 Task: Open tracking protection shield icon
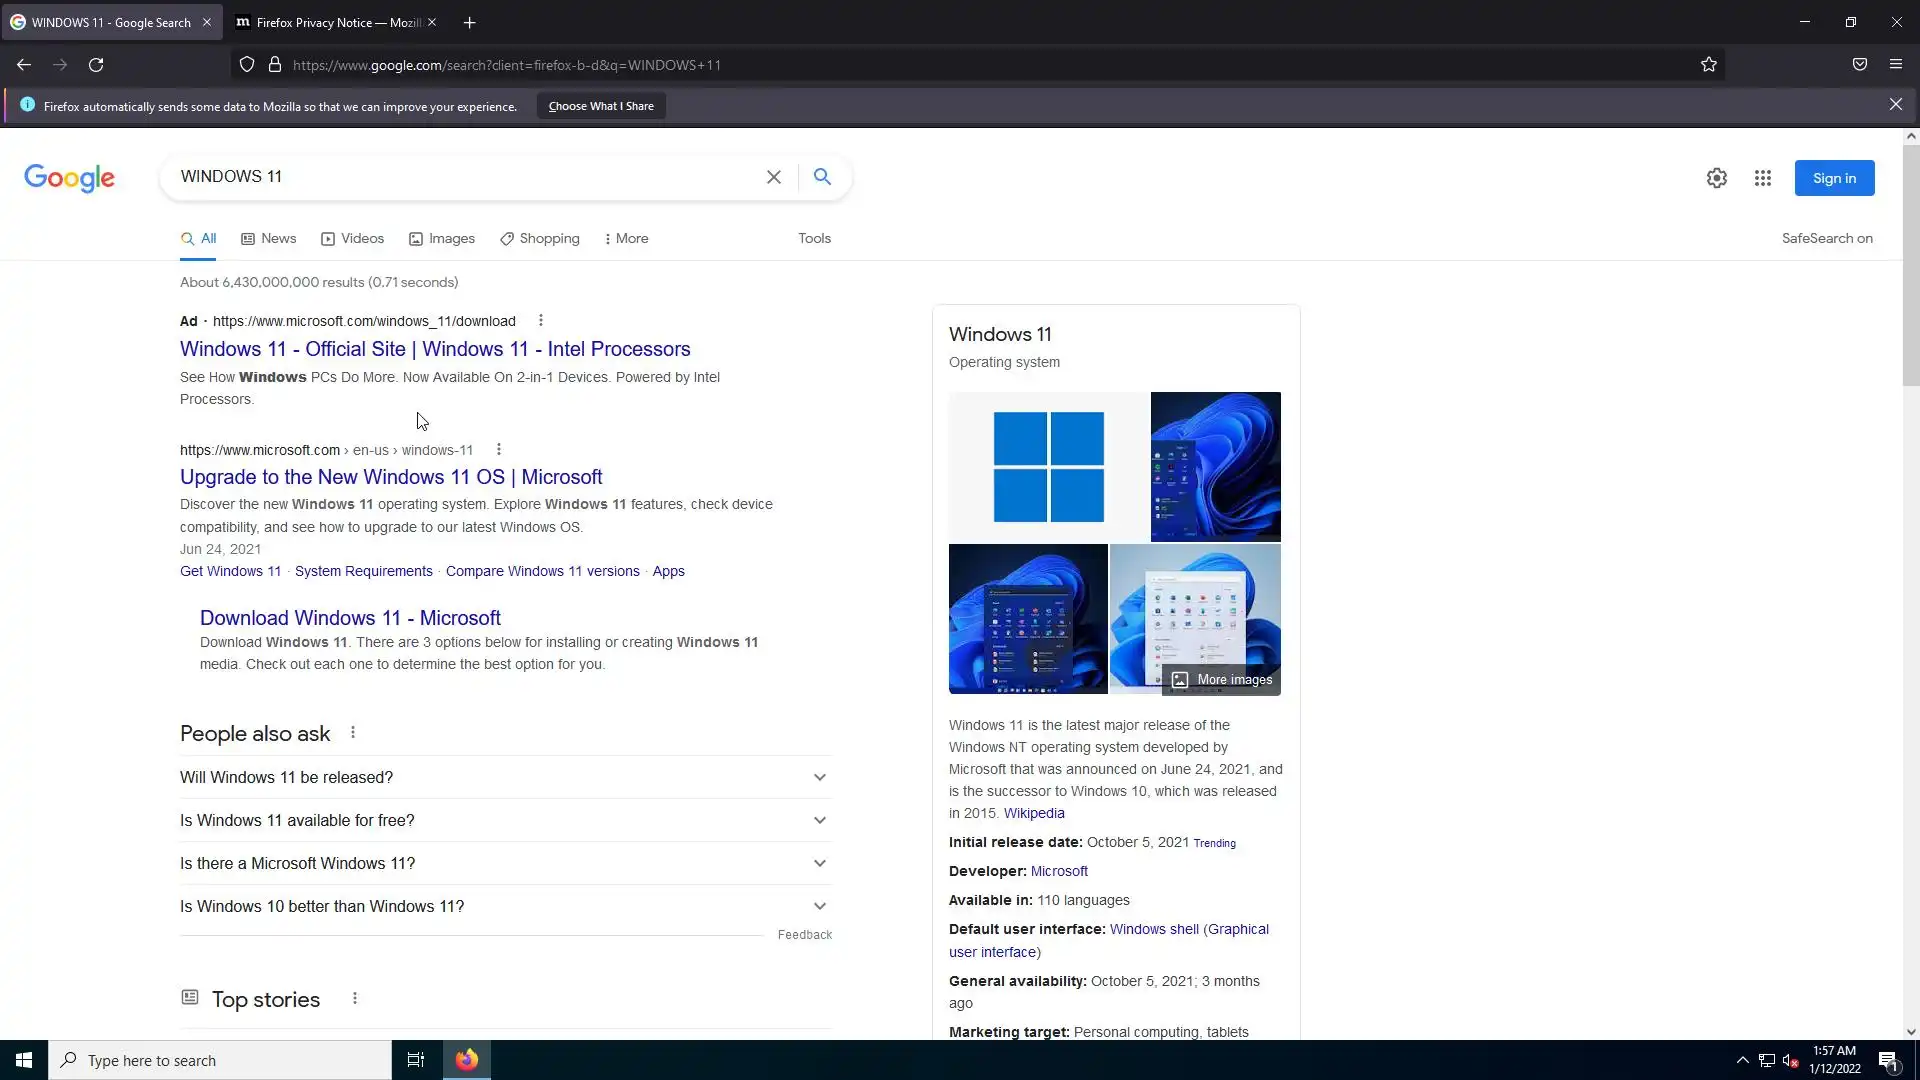(247, 65)
